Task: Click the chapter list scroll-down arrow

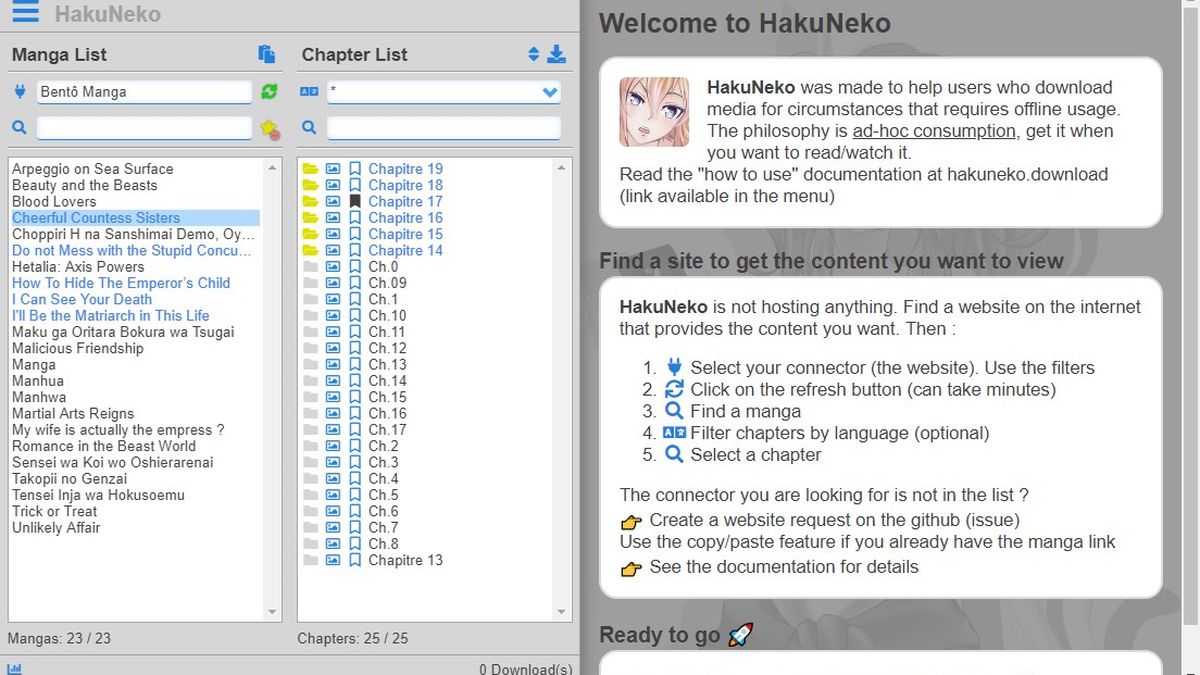Action: click(x=563, y=612)
